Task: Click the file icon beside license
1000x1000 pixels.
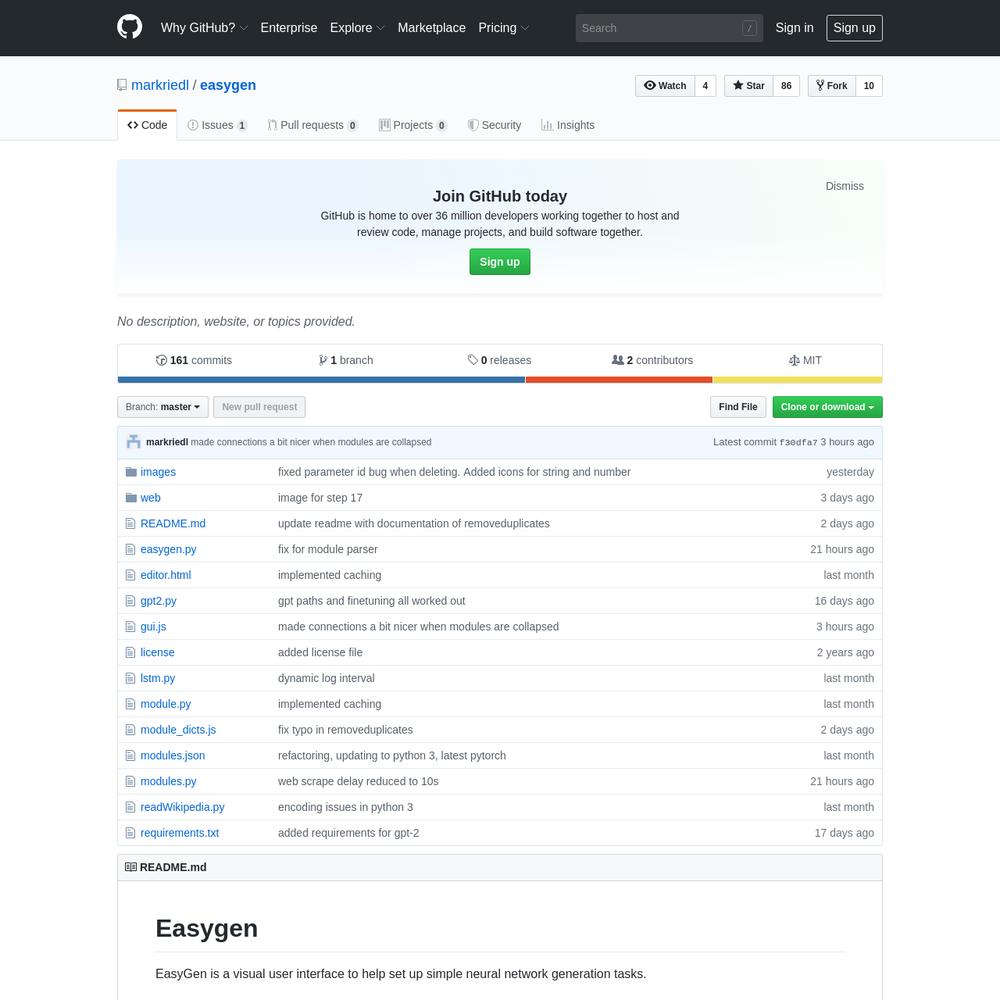Action: (130, 652)
